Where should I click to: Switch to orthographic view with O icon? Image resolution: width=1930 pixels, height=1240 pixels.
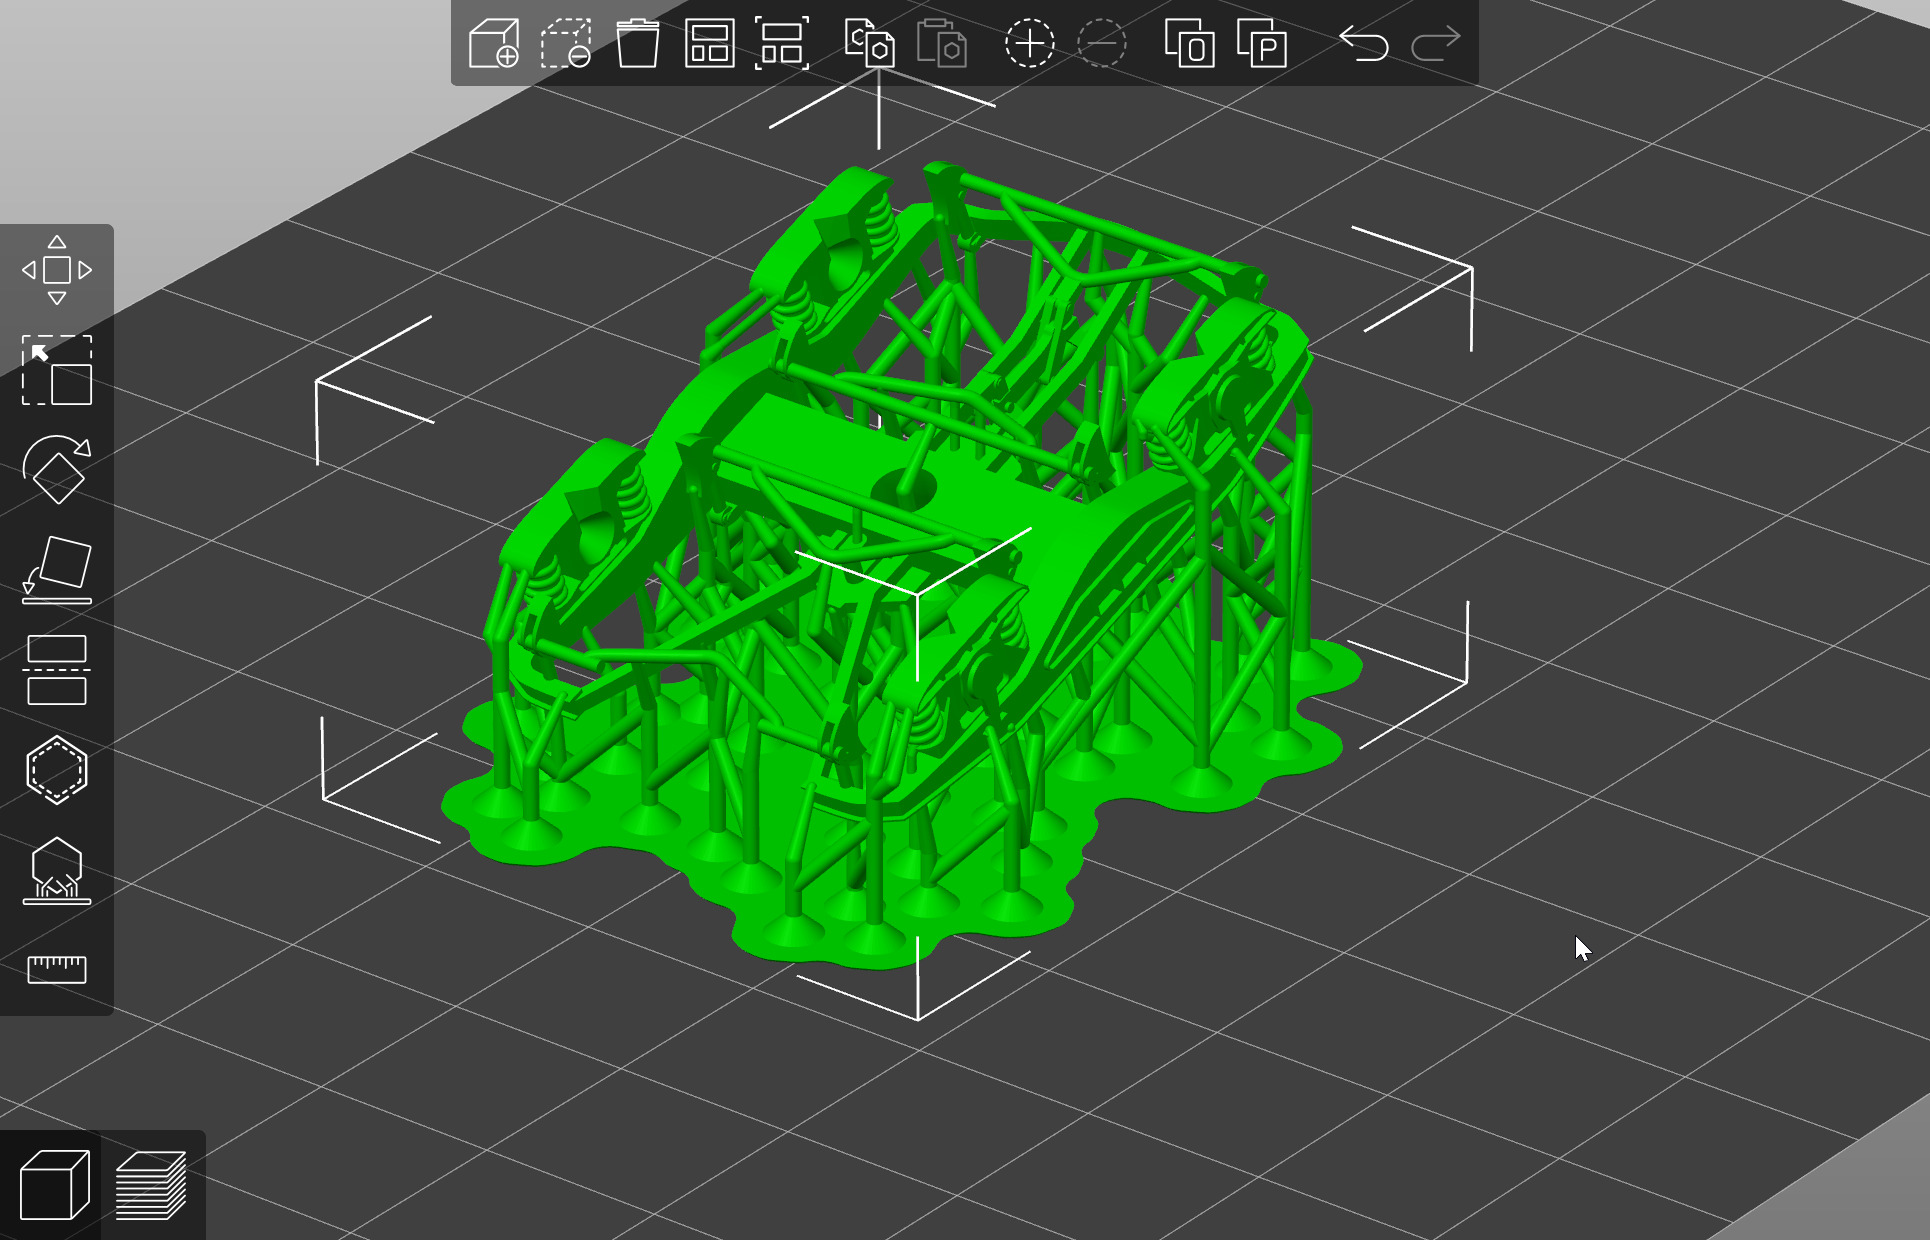click(x=1189, y=44)
